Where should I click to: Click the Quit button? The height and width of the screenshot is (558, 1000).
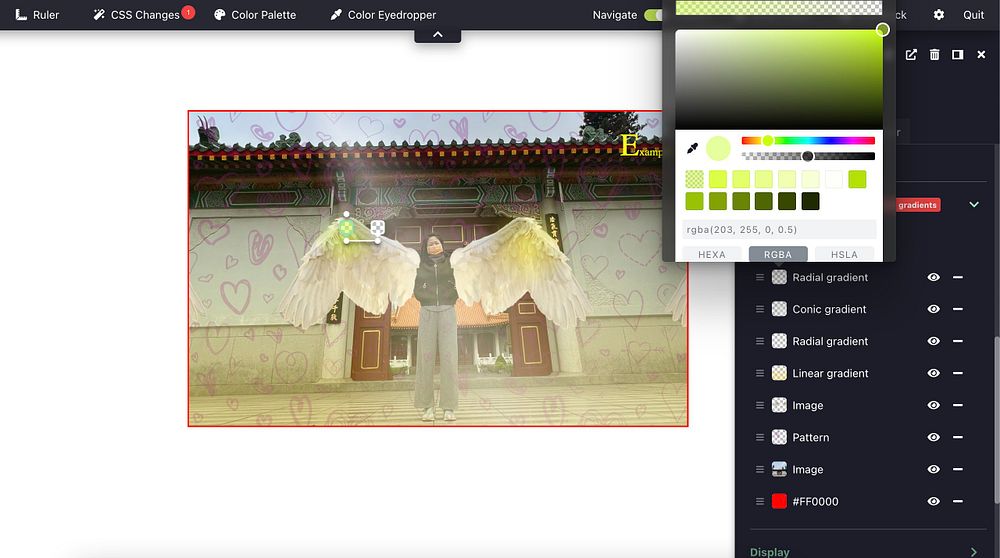pos(973,15)
